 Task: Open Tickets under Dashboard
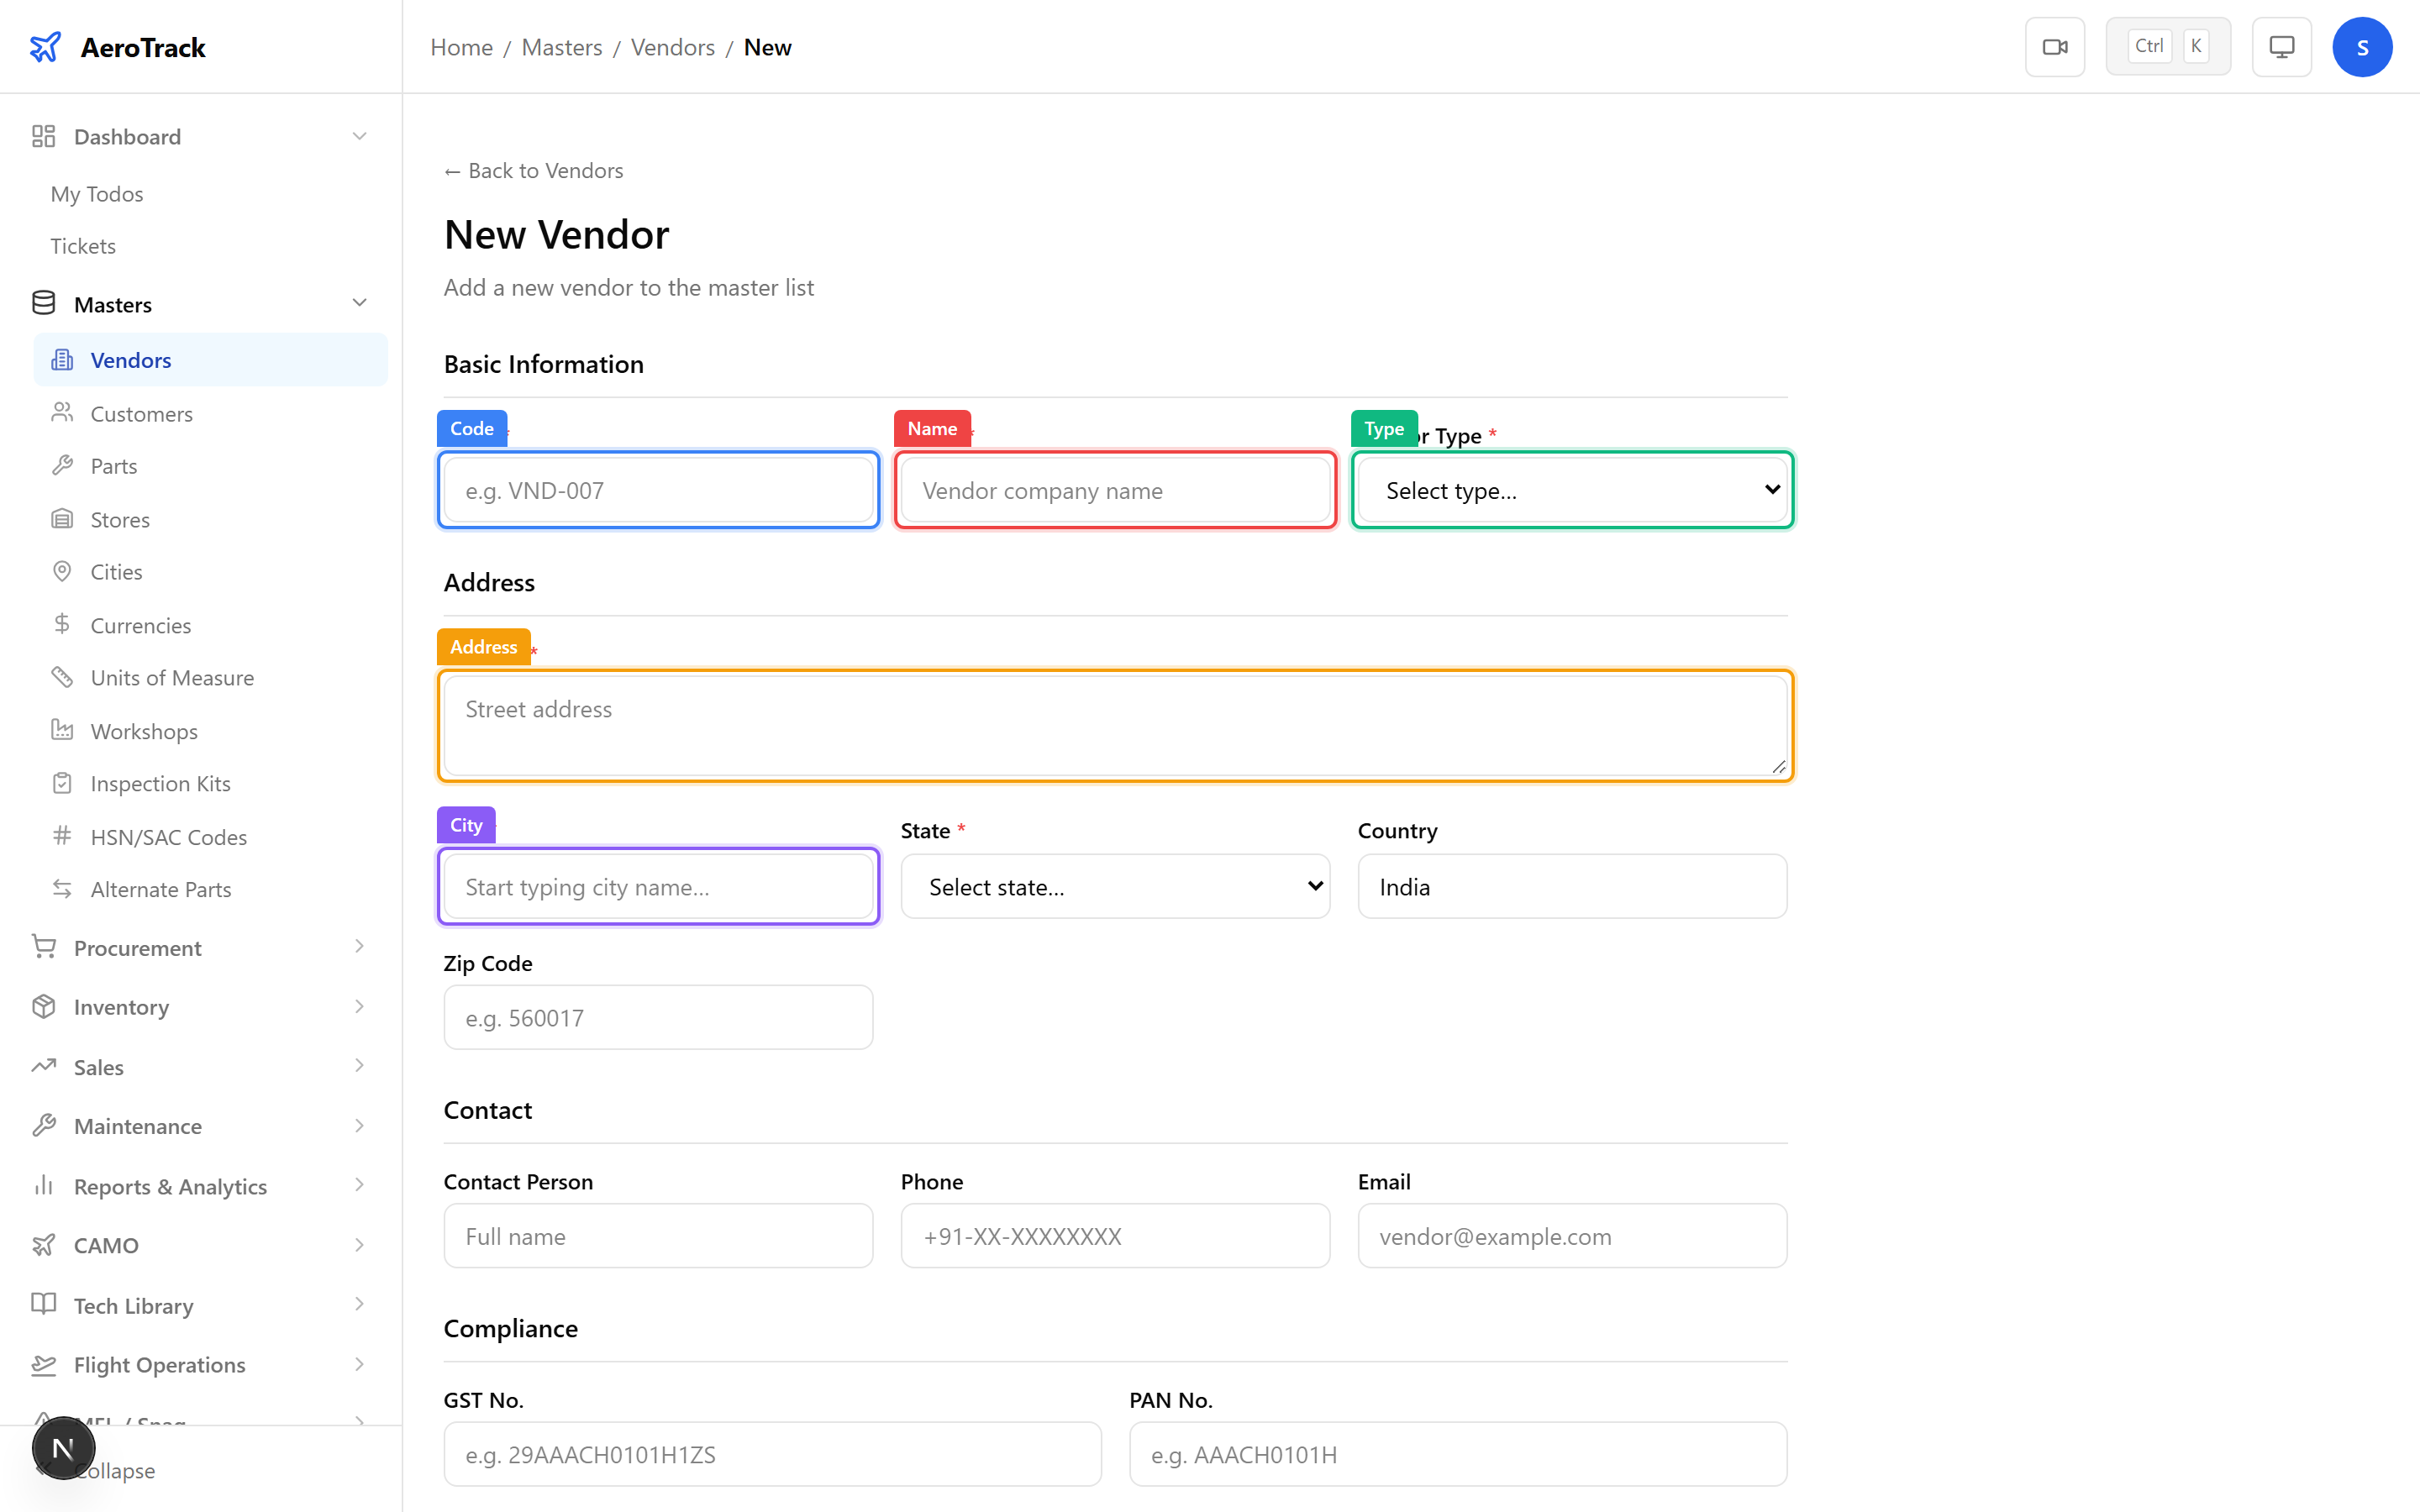83,245
